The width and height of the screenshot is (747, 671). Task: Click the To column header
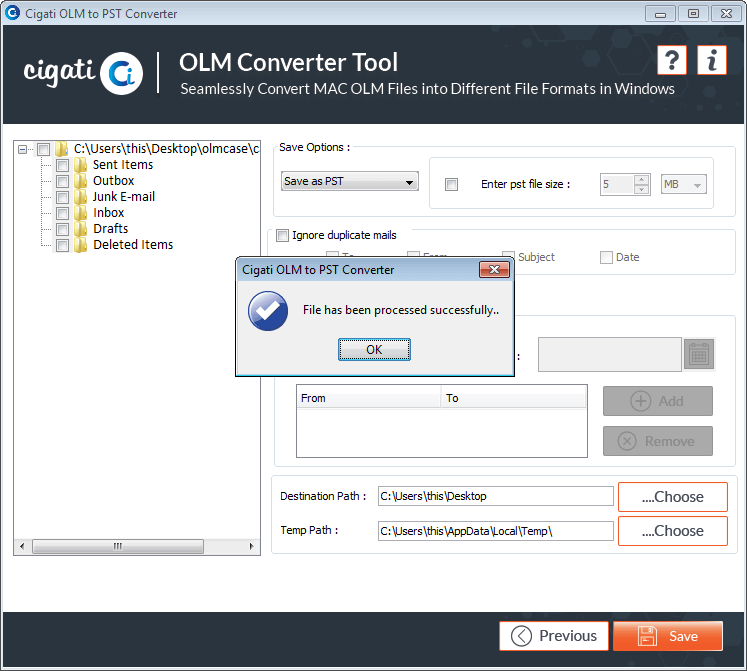click(x=514, y=398)
